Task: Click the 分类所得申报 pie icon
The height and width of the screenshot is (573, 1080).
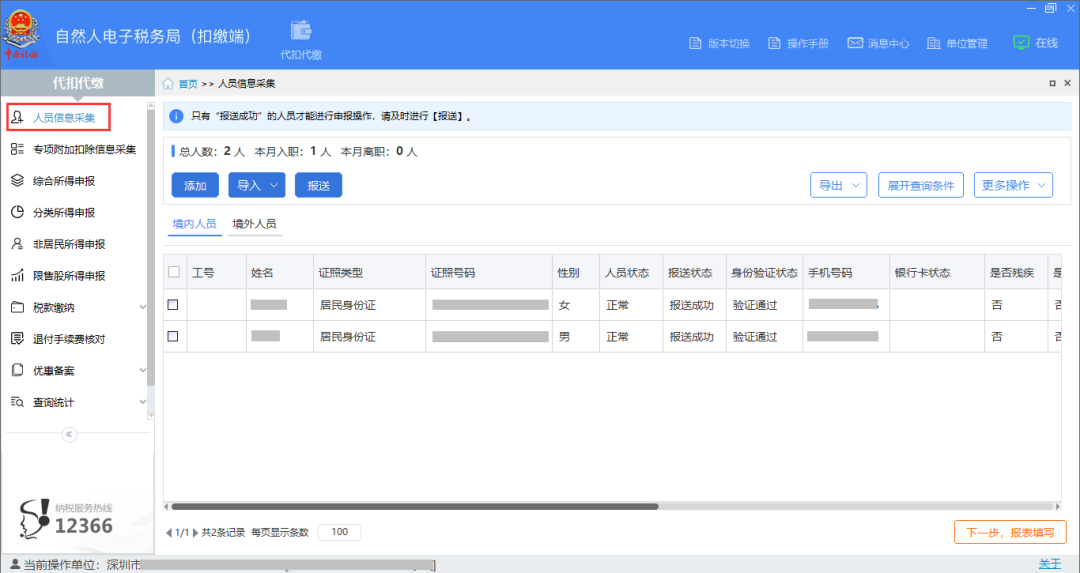Action: pos(18,212)
